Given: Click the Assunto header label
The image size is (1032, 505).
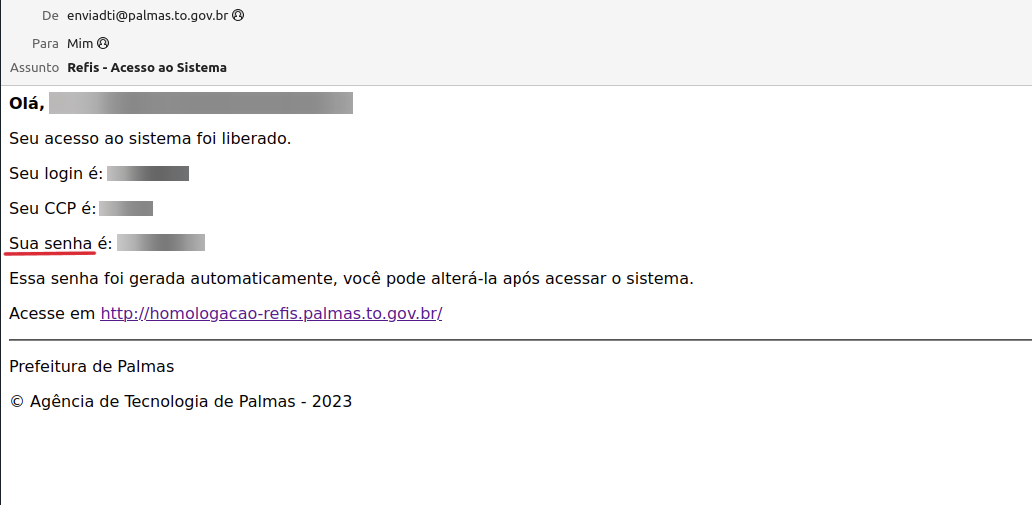Looking at the screenshot, I should (x=35, y=67).
